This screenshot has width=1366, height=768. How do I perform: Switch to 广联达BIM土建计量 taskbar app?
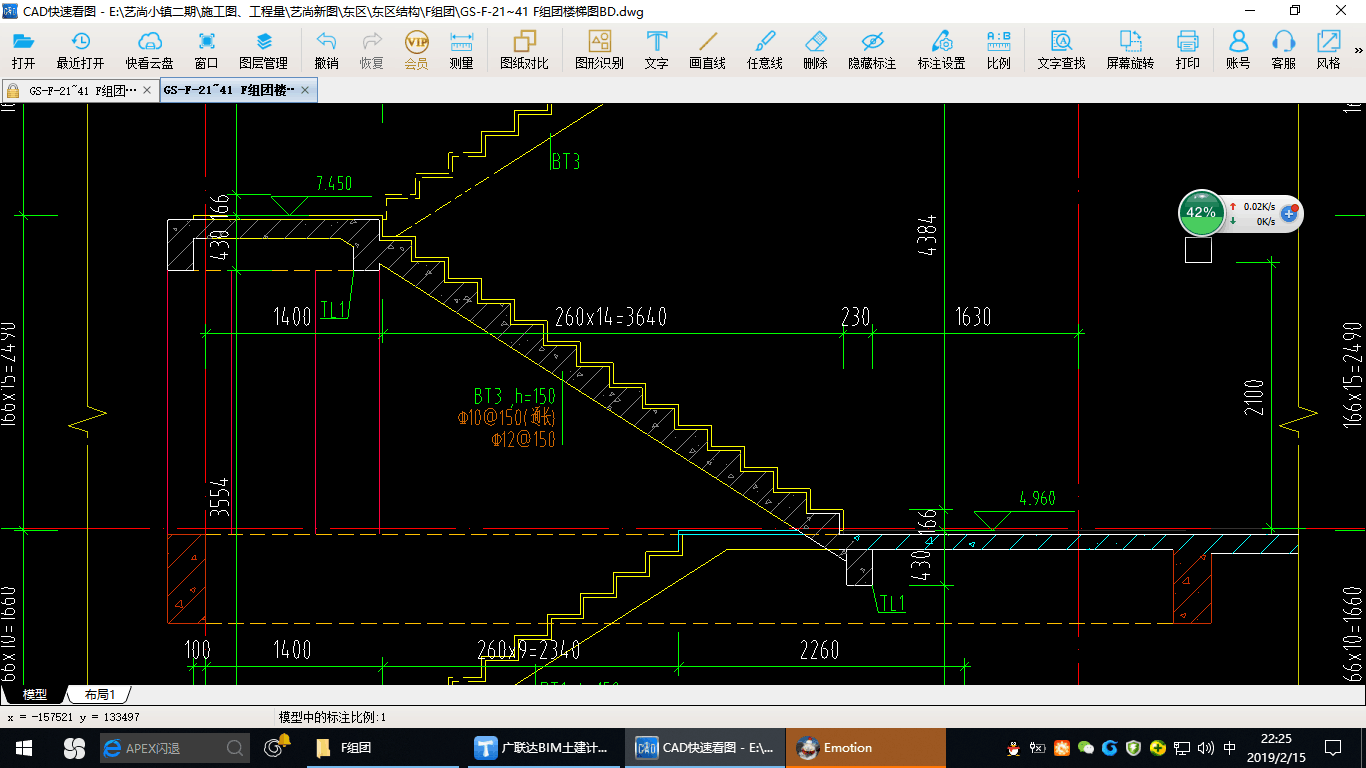[x=545, y=747]
